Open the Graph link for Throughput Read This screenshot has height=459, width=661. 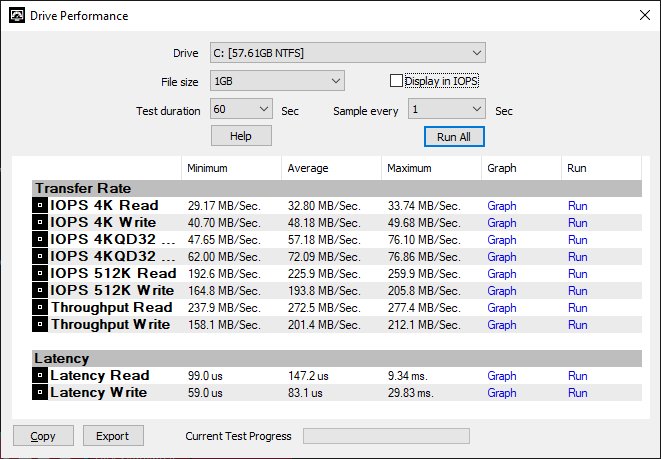click(502, 308)
